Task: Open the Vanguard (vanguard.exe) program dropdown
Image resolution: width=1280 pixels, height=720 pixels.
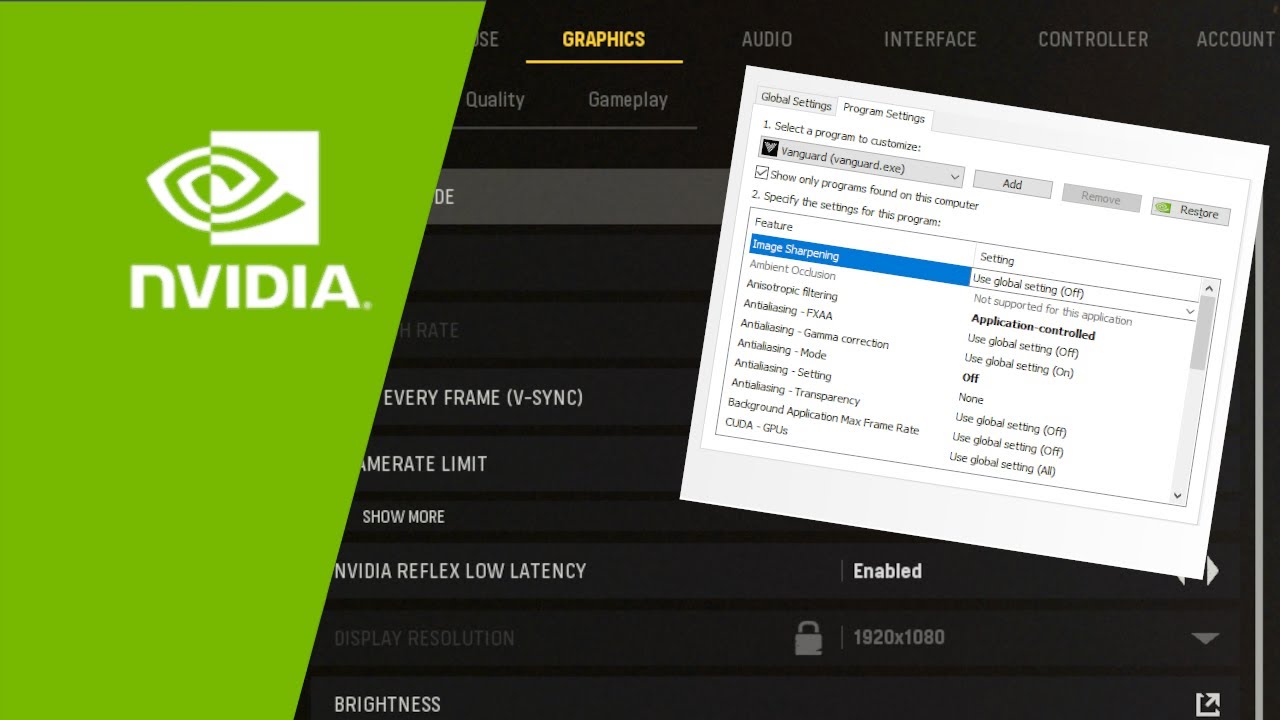Action: click(x=863, y=164)
